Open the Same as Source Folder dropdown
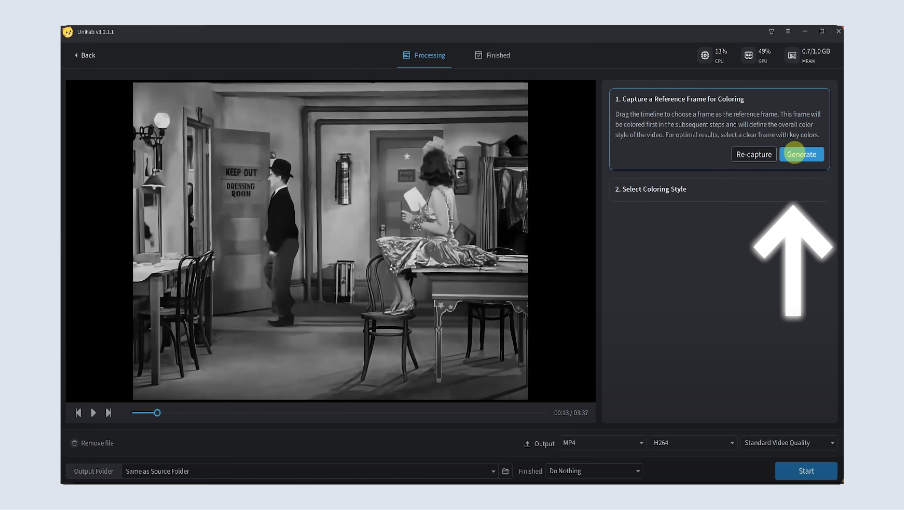This screenshot has width=904, height=510. [x=310, y=471]
